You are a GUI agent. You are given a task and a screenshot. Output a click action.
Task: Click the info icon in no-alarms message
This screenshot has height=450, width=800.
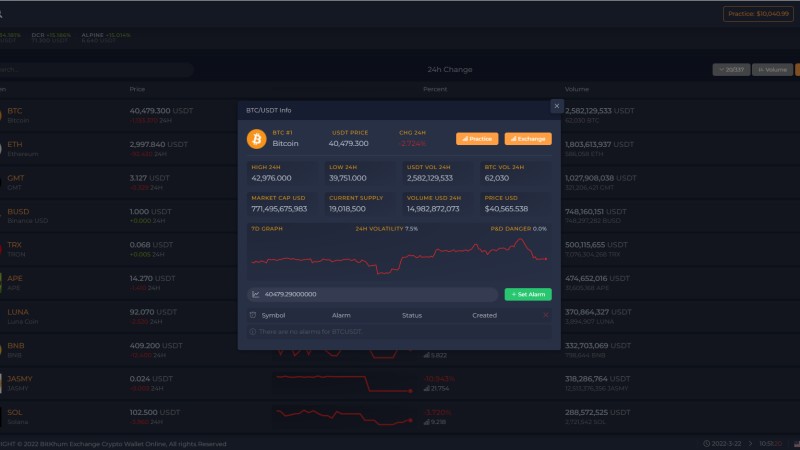253,332
